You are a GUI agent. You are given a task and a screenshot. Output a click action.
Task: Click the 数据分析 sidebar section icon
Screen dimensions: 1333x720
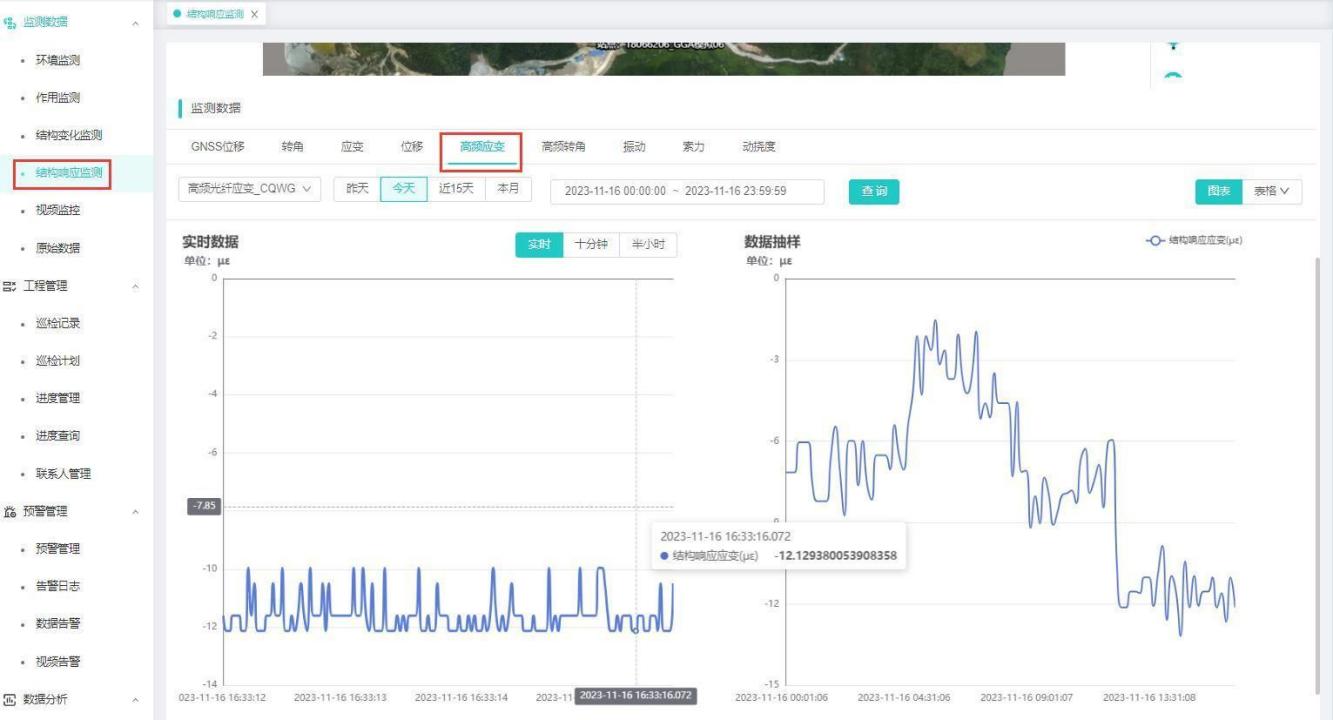pos(10,699)
